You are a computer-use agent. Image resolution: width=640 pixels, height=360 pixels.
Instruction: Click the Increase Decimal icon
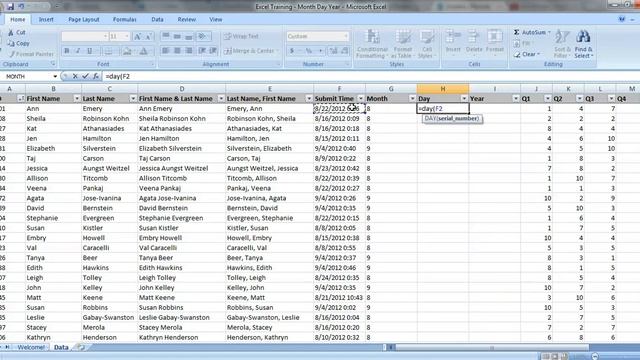pos(333,51)
